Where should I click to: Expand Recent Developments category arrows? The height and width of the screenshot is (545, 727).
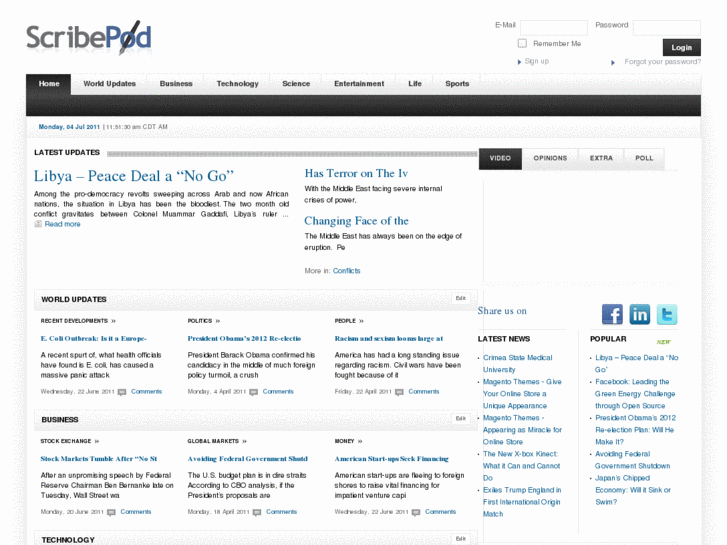(114, 321)
